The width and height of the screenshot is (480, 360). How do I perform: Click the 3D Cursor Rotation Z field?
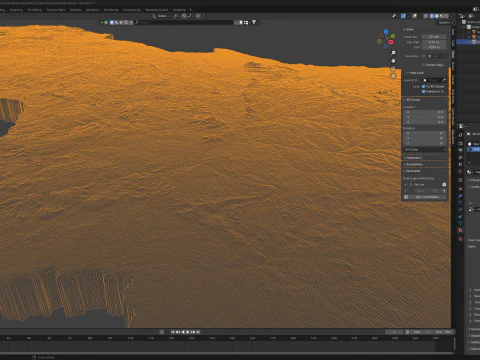point(425,143)
